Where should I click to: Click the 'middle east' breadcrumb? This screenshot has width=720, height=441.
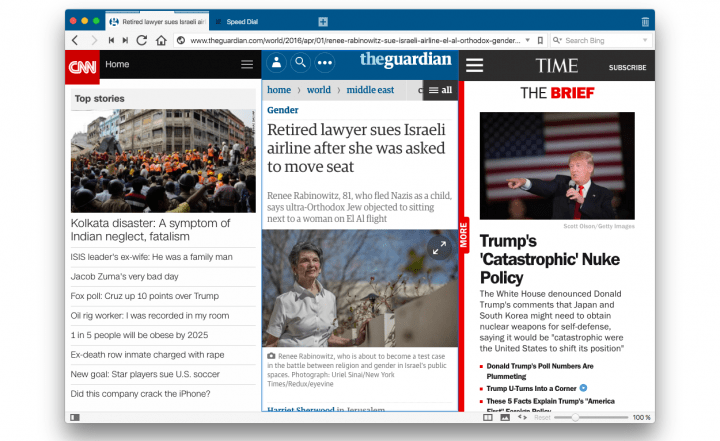[x=370, y=90]
